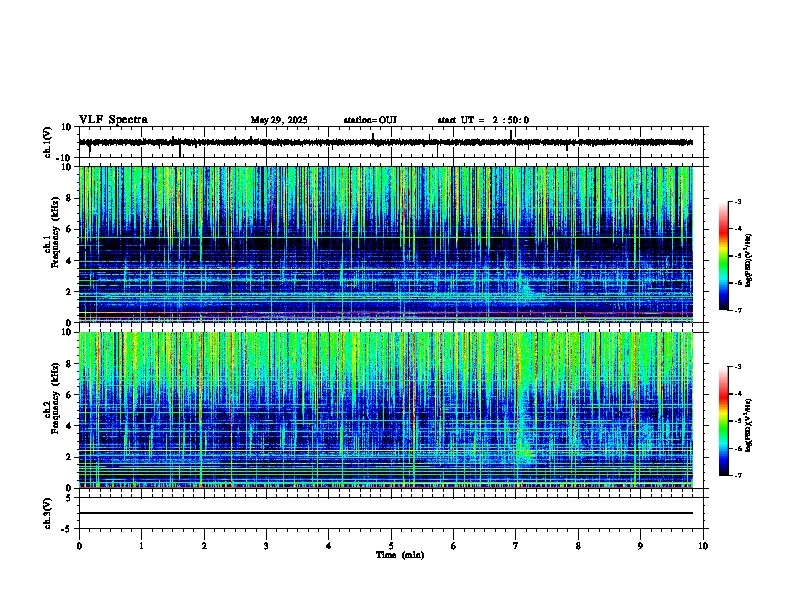792x612 pixels.
Task: Click the "1" tick on the time axis
Action: tap(141, 546)
